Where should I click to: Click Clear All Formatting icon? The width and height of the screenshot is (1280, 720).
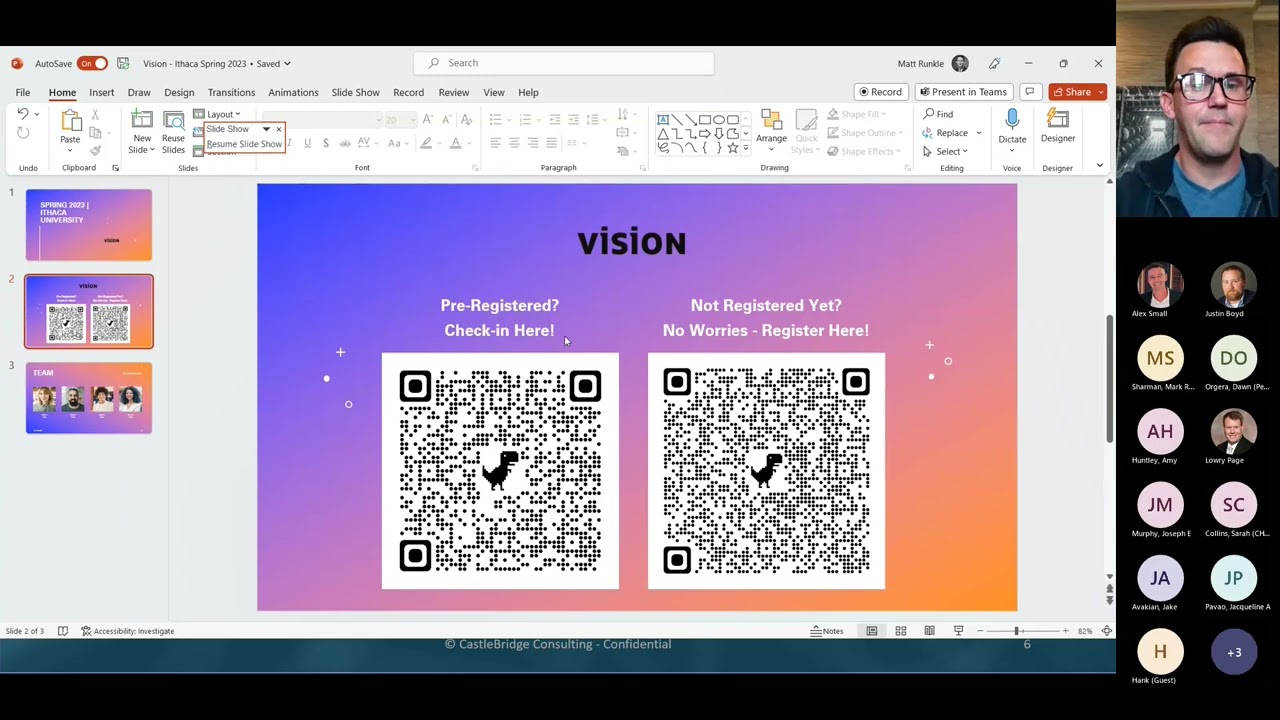[x=466, y=119]
